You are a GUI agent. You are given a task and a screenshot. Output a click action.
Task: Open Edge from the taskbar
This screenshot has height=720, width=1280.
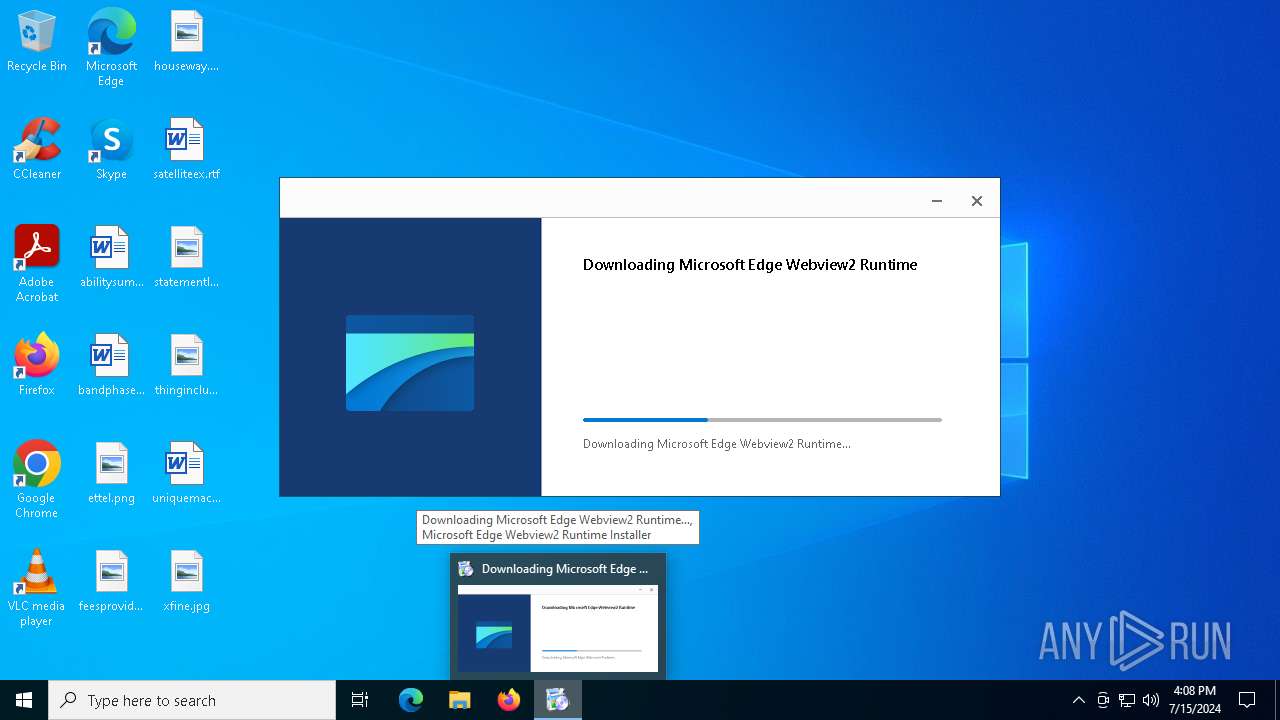tap(411, 700)
